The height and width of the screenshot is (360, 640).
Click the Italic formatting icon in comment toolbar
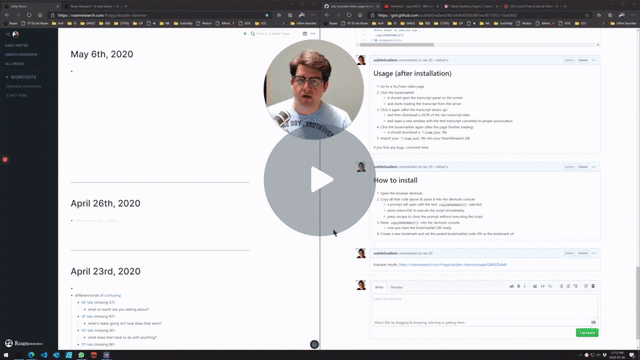coord(525,287)
